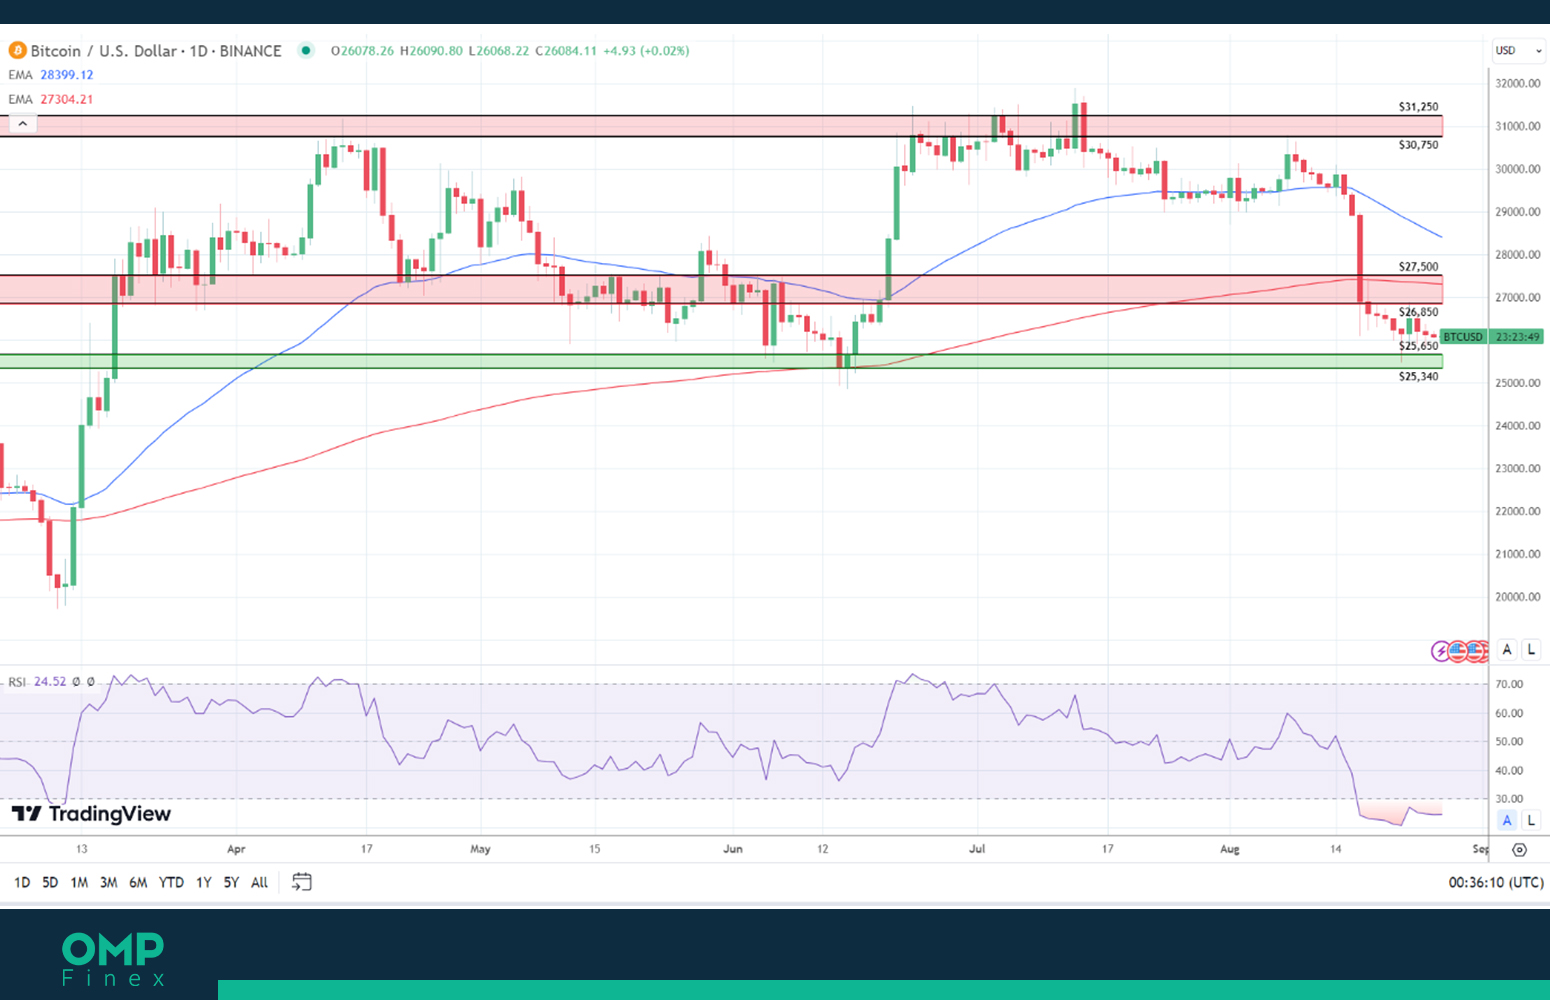
Task: Select the 5Y time range
Action: 231,882
